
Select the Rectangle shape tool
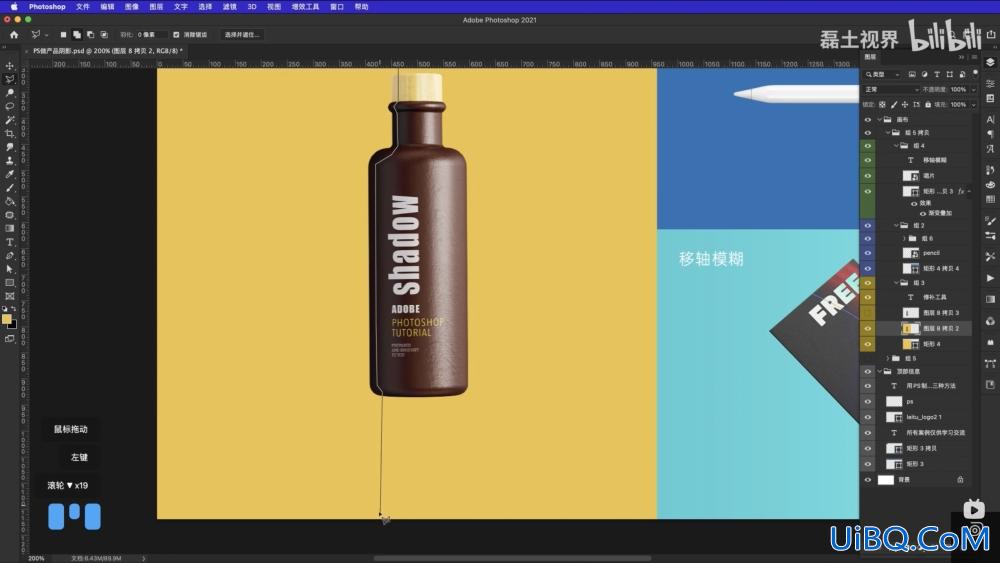[x=10, y=282]
